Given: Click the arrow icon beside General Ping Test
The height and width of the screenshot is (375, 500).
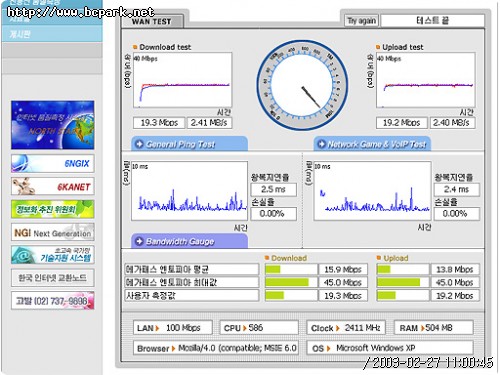Looking at the screenshot, I should [139, 144].
